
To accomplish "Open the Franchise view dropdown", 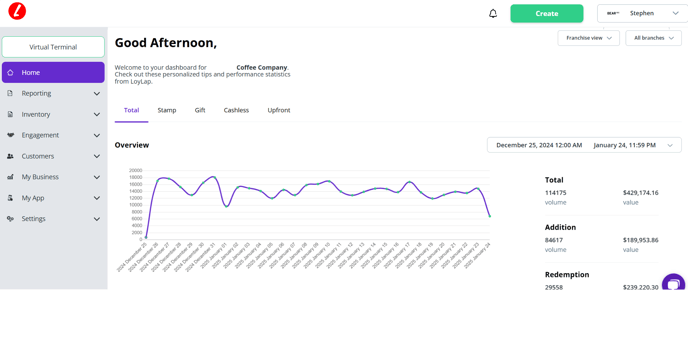I will [588, 38].
